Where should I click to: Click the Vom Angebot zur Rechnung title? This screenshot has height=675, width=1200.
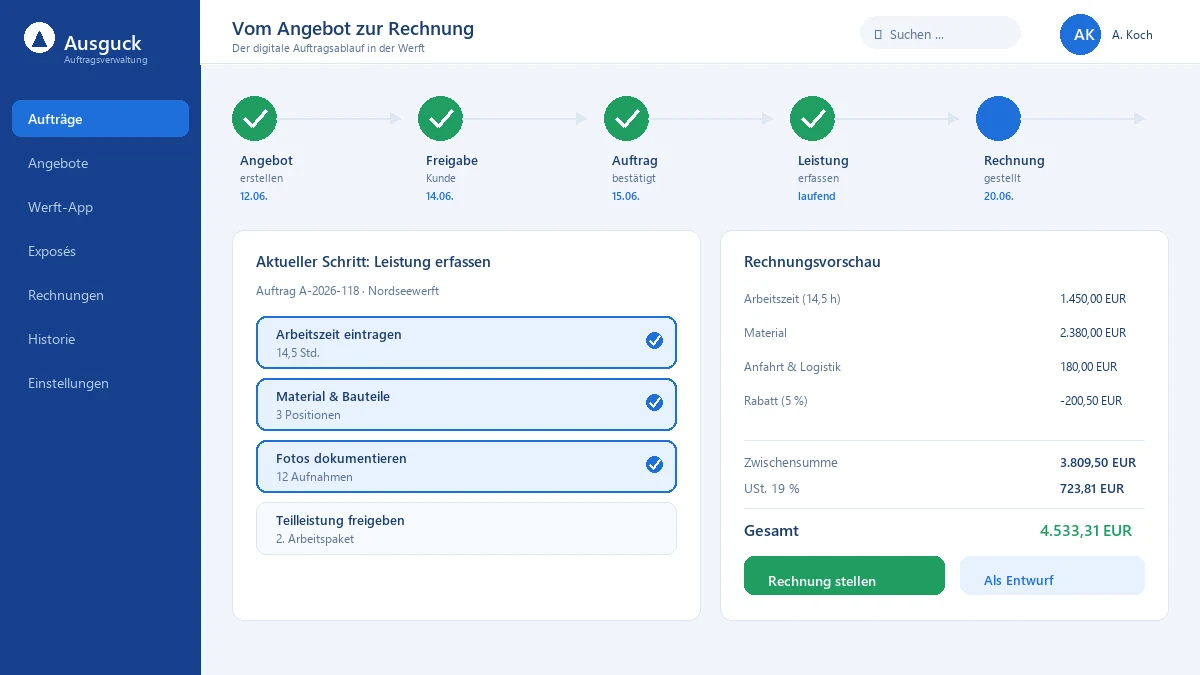(353, 29)
